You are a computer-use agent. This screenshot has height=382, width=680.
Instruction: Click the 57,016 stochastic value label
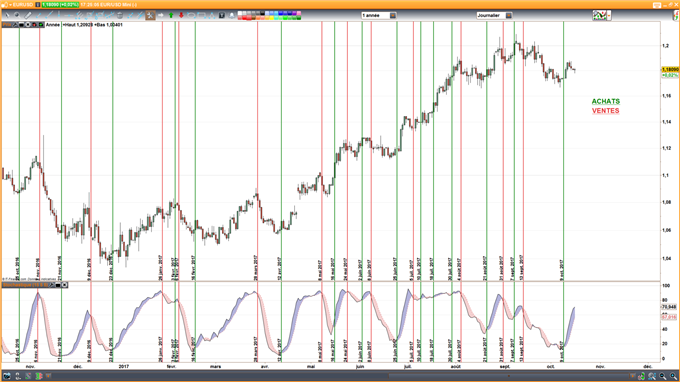pyautogui.click(x=669, y=317)
